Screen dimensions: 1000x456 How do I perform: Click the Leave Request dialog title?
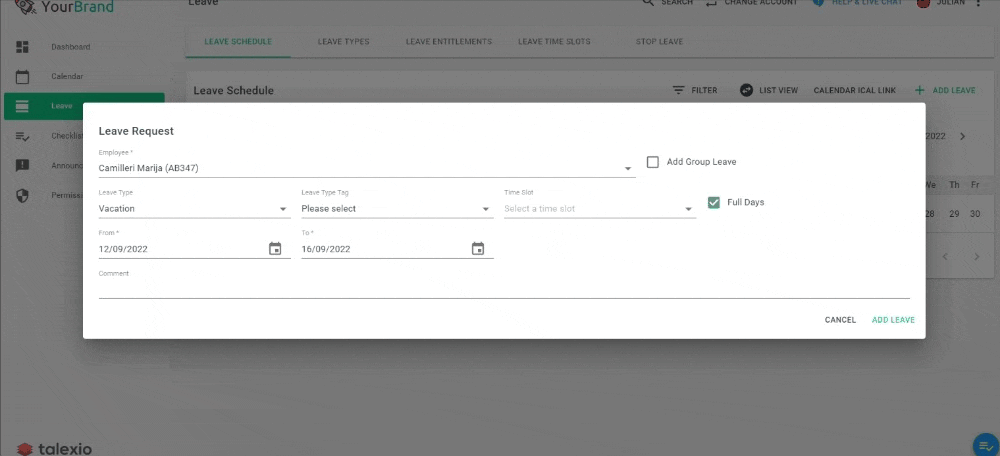pos(136,131)
